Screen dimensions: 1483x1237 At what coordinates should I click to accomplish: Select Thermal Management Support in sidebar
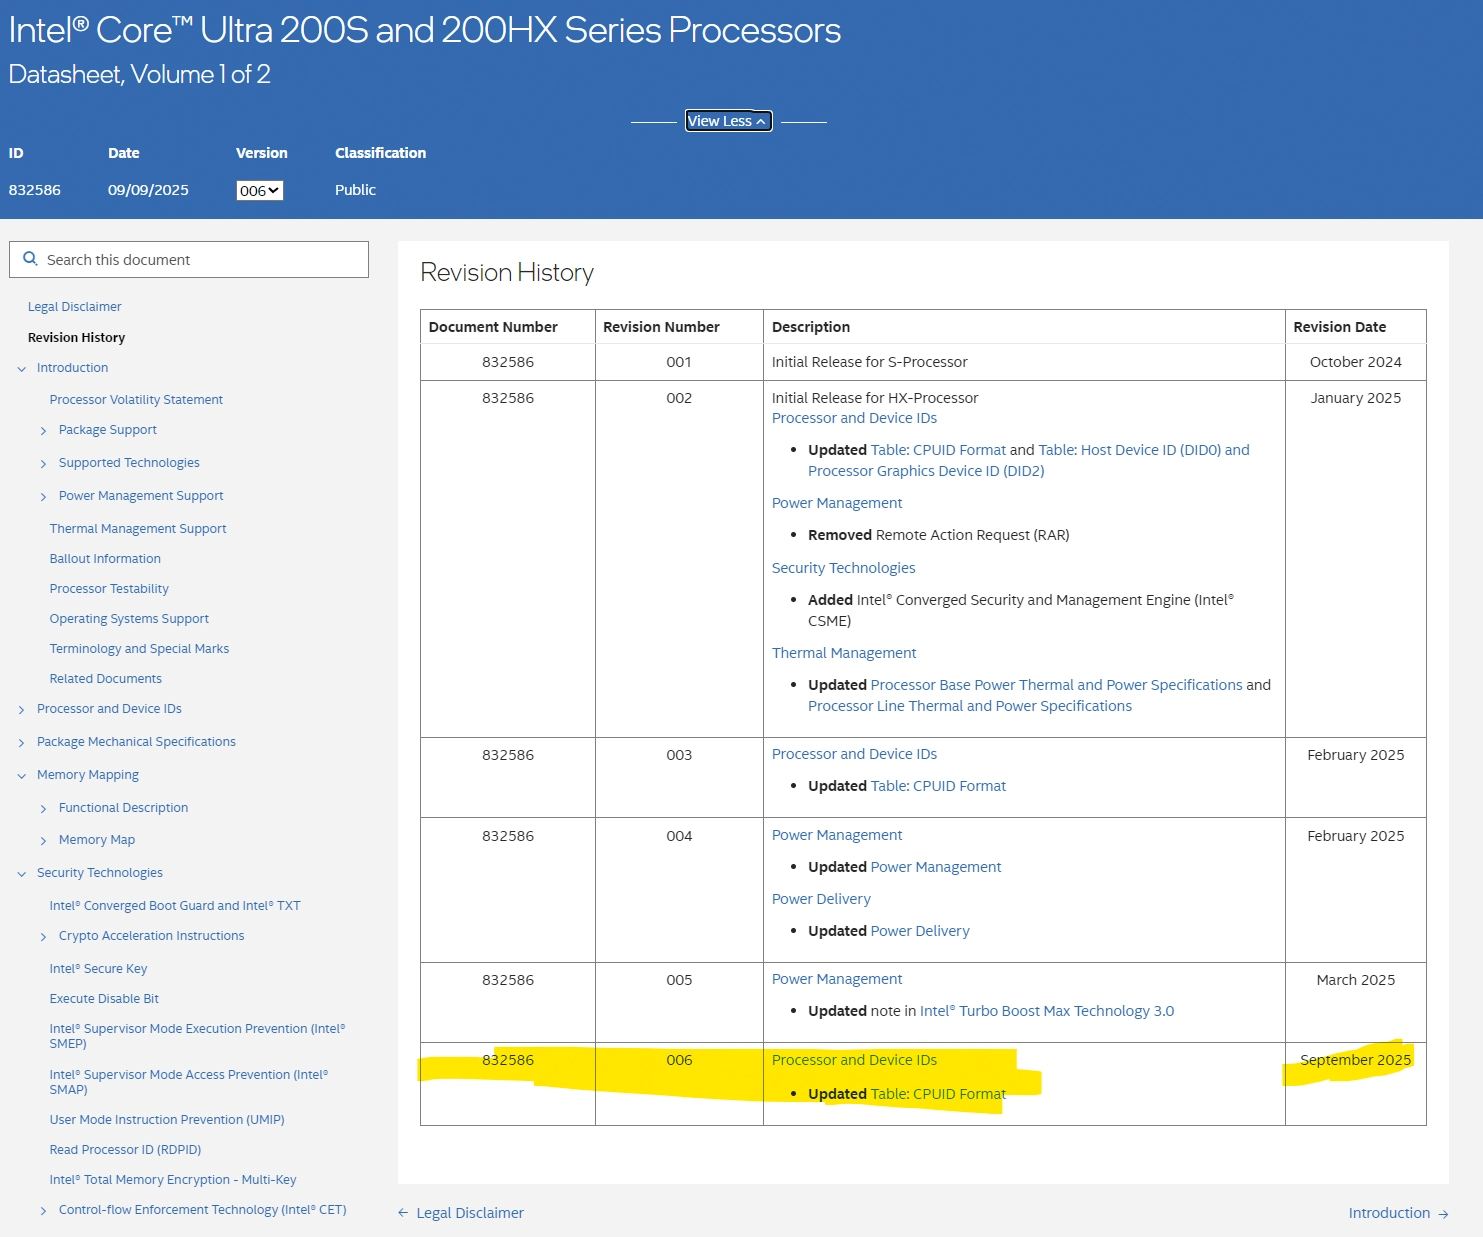pyautogui.click(x=138, y=529)
